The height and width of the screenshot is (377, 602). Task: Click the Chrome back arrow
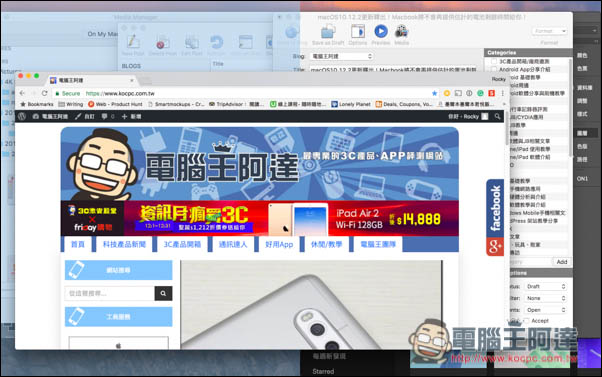(22, 93)
